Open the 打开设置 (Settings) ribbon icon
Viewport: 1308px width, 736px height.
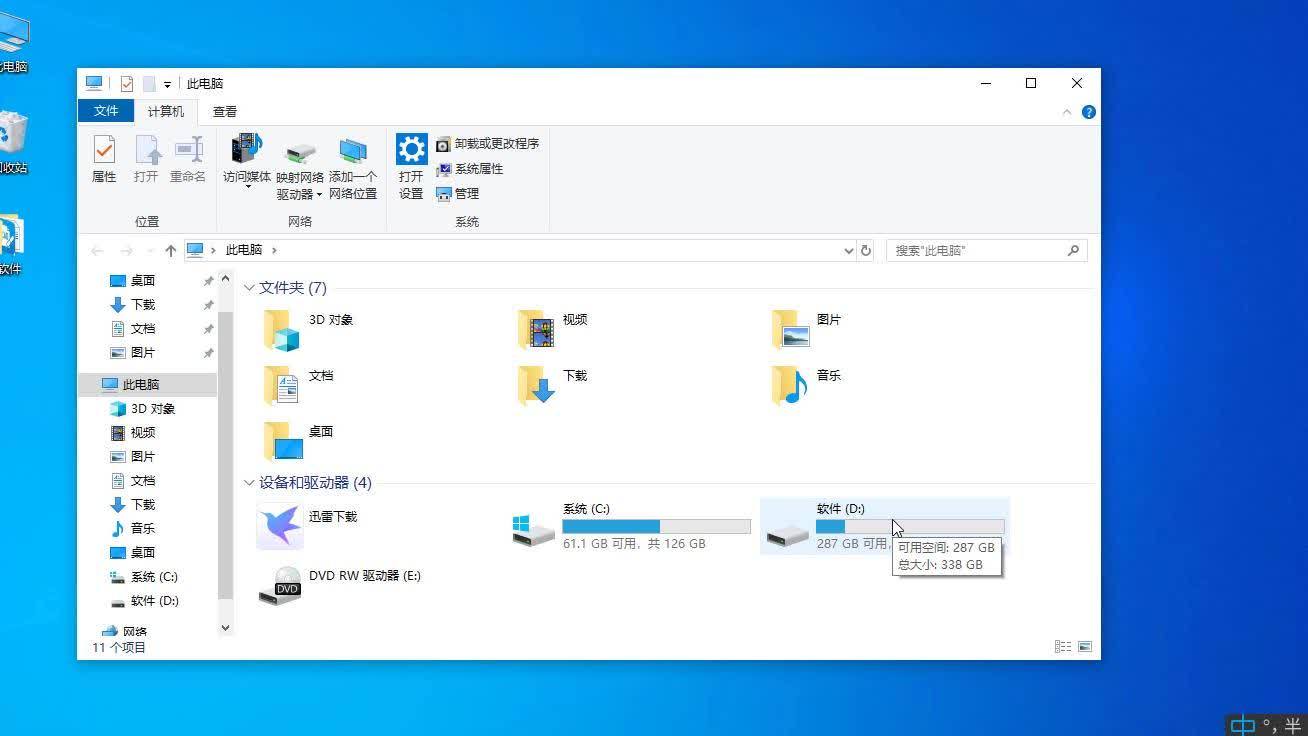click(x=410, y=160)
